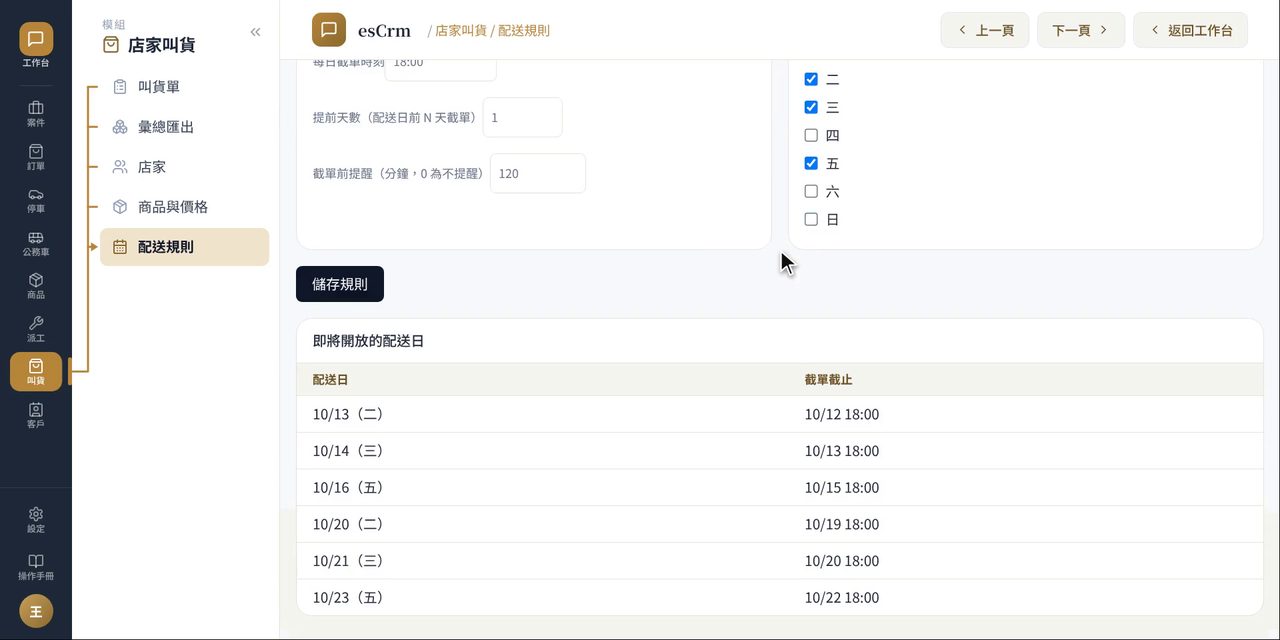Screen dimensions: 1280x640
Task: Click 下一頁 next page button
Action: point(1081,30)
